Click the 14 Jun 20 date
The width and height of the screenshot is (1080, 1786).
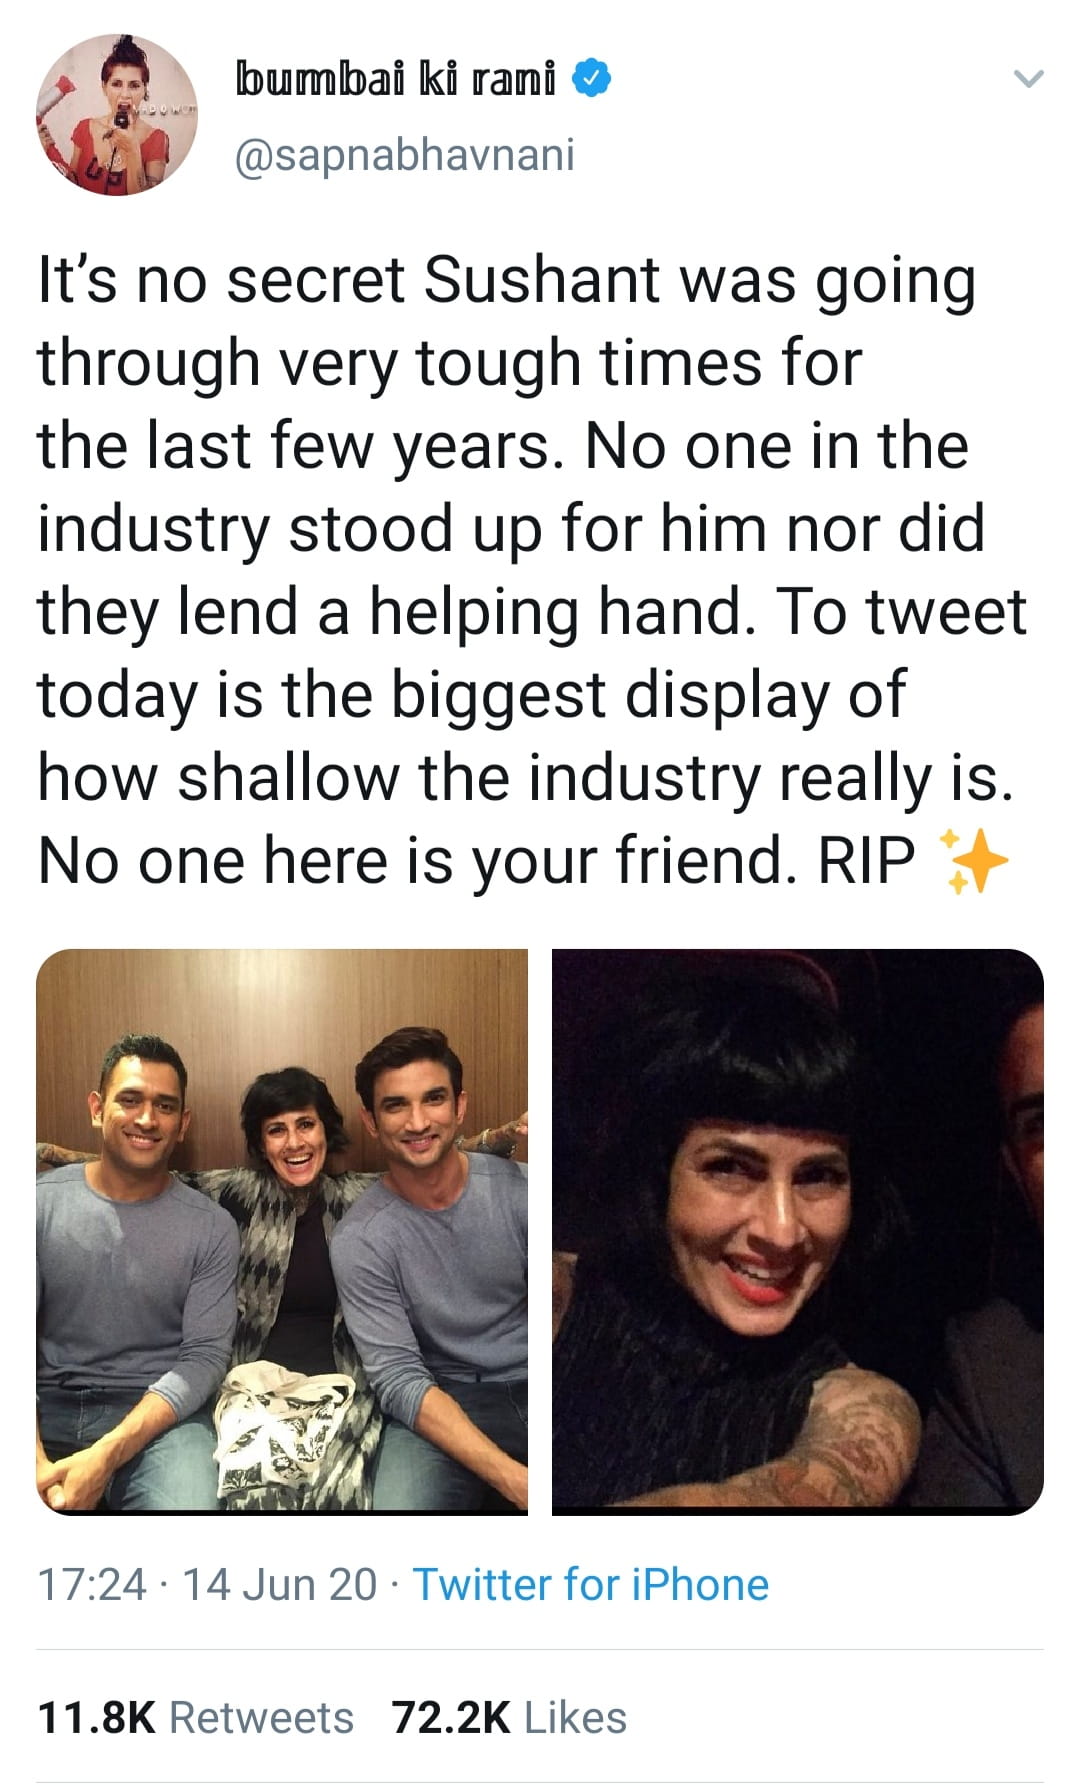[280, 1585]
